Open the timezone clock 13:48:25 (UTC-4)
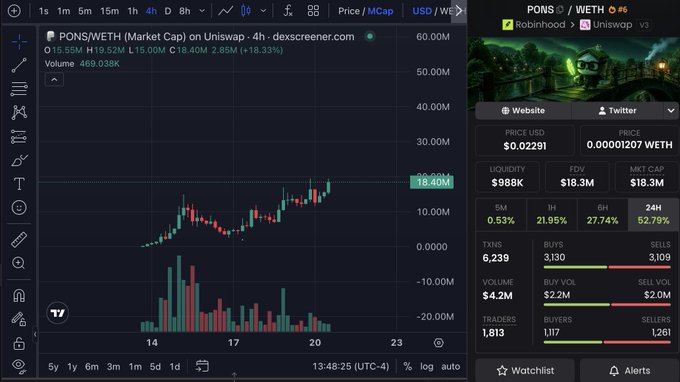 351,366
